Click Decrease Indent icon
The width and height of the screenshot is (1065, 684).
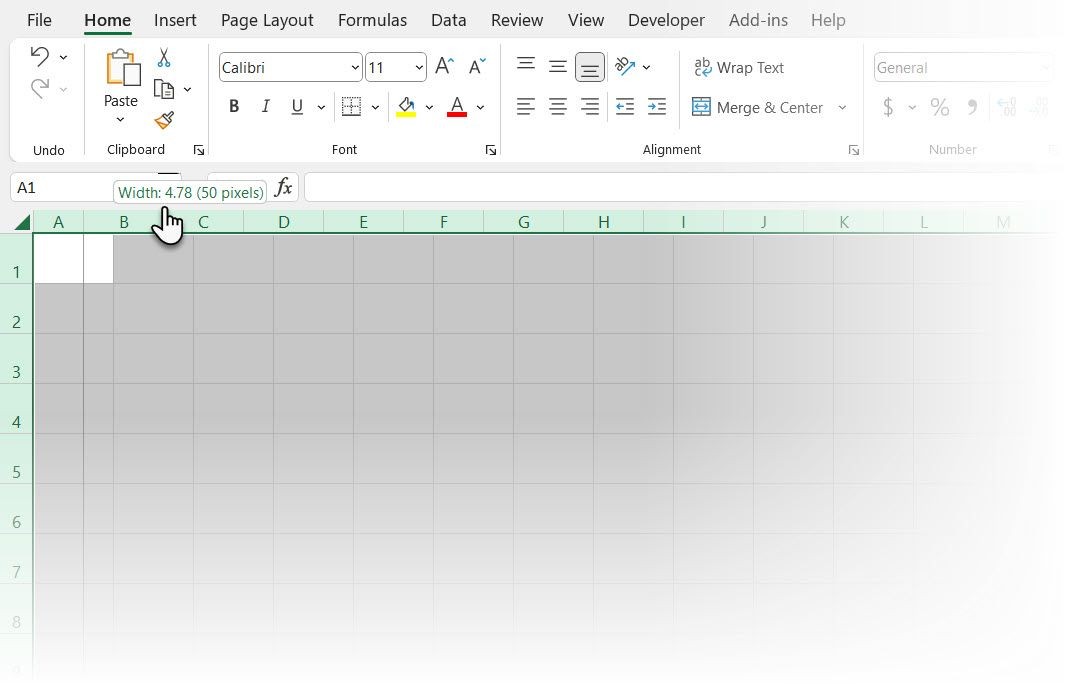pos(625,107)
